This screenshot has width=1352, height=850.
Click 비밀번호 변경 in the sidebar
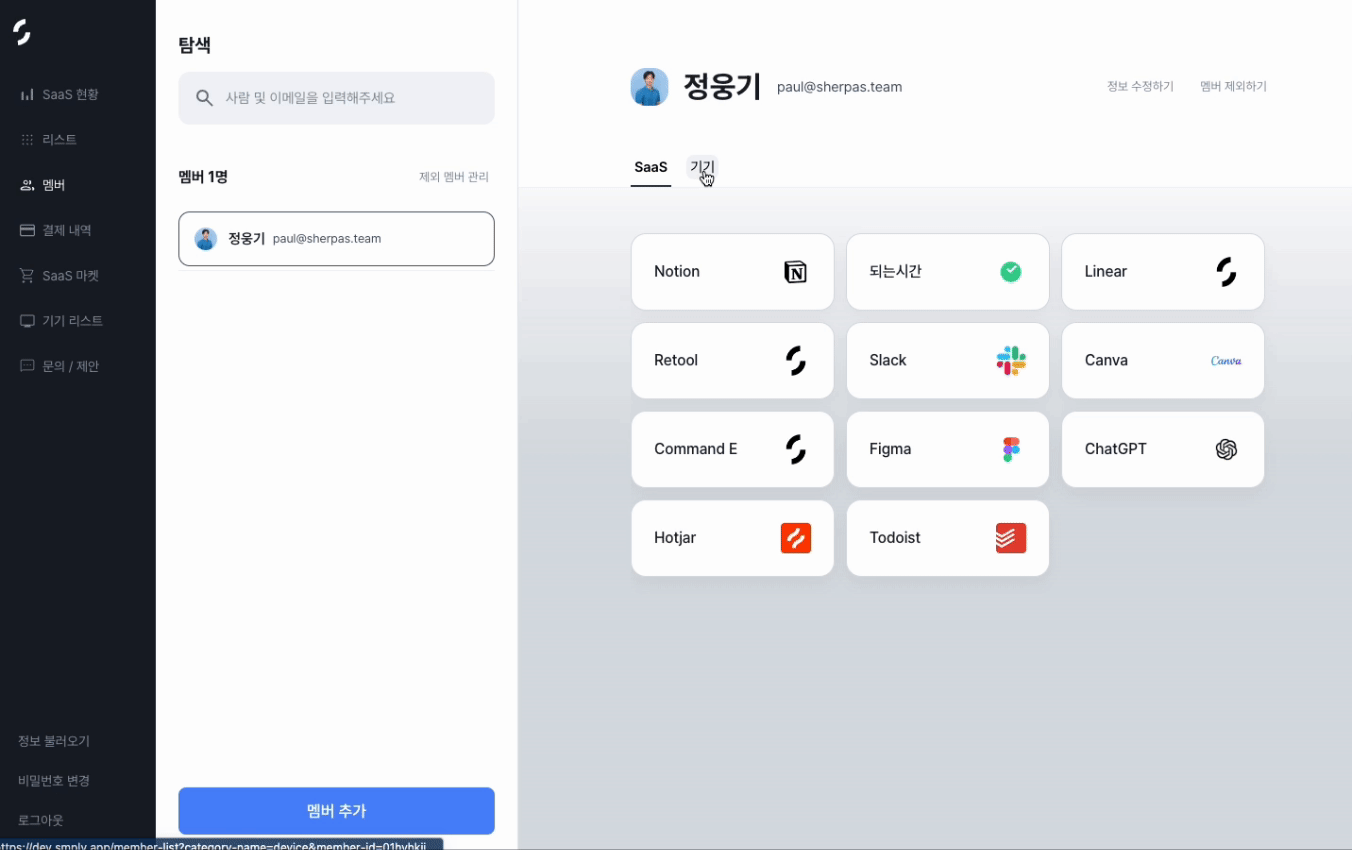pos(54,781)
